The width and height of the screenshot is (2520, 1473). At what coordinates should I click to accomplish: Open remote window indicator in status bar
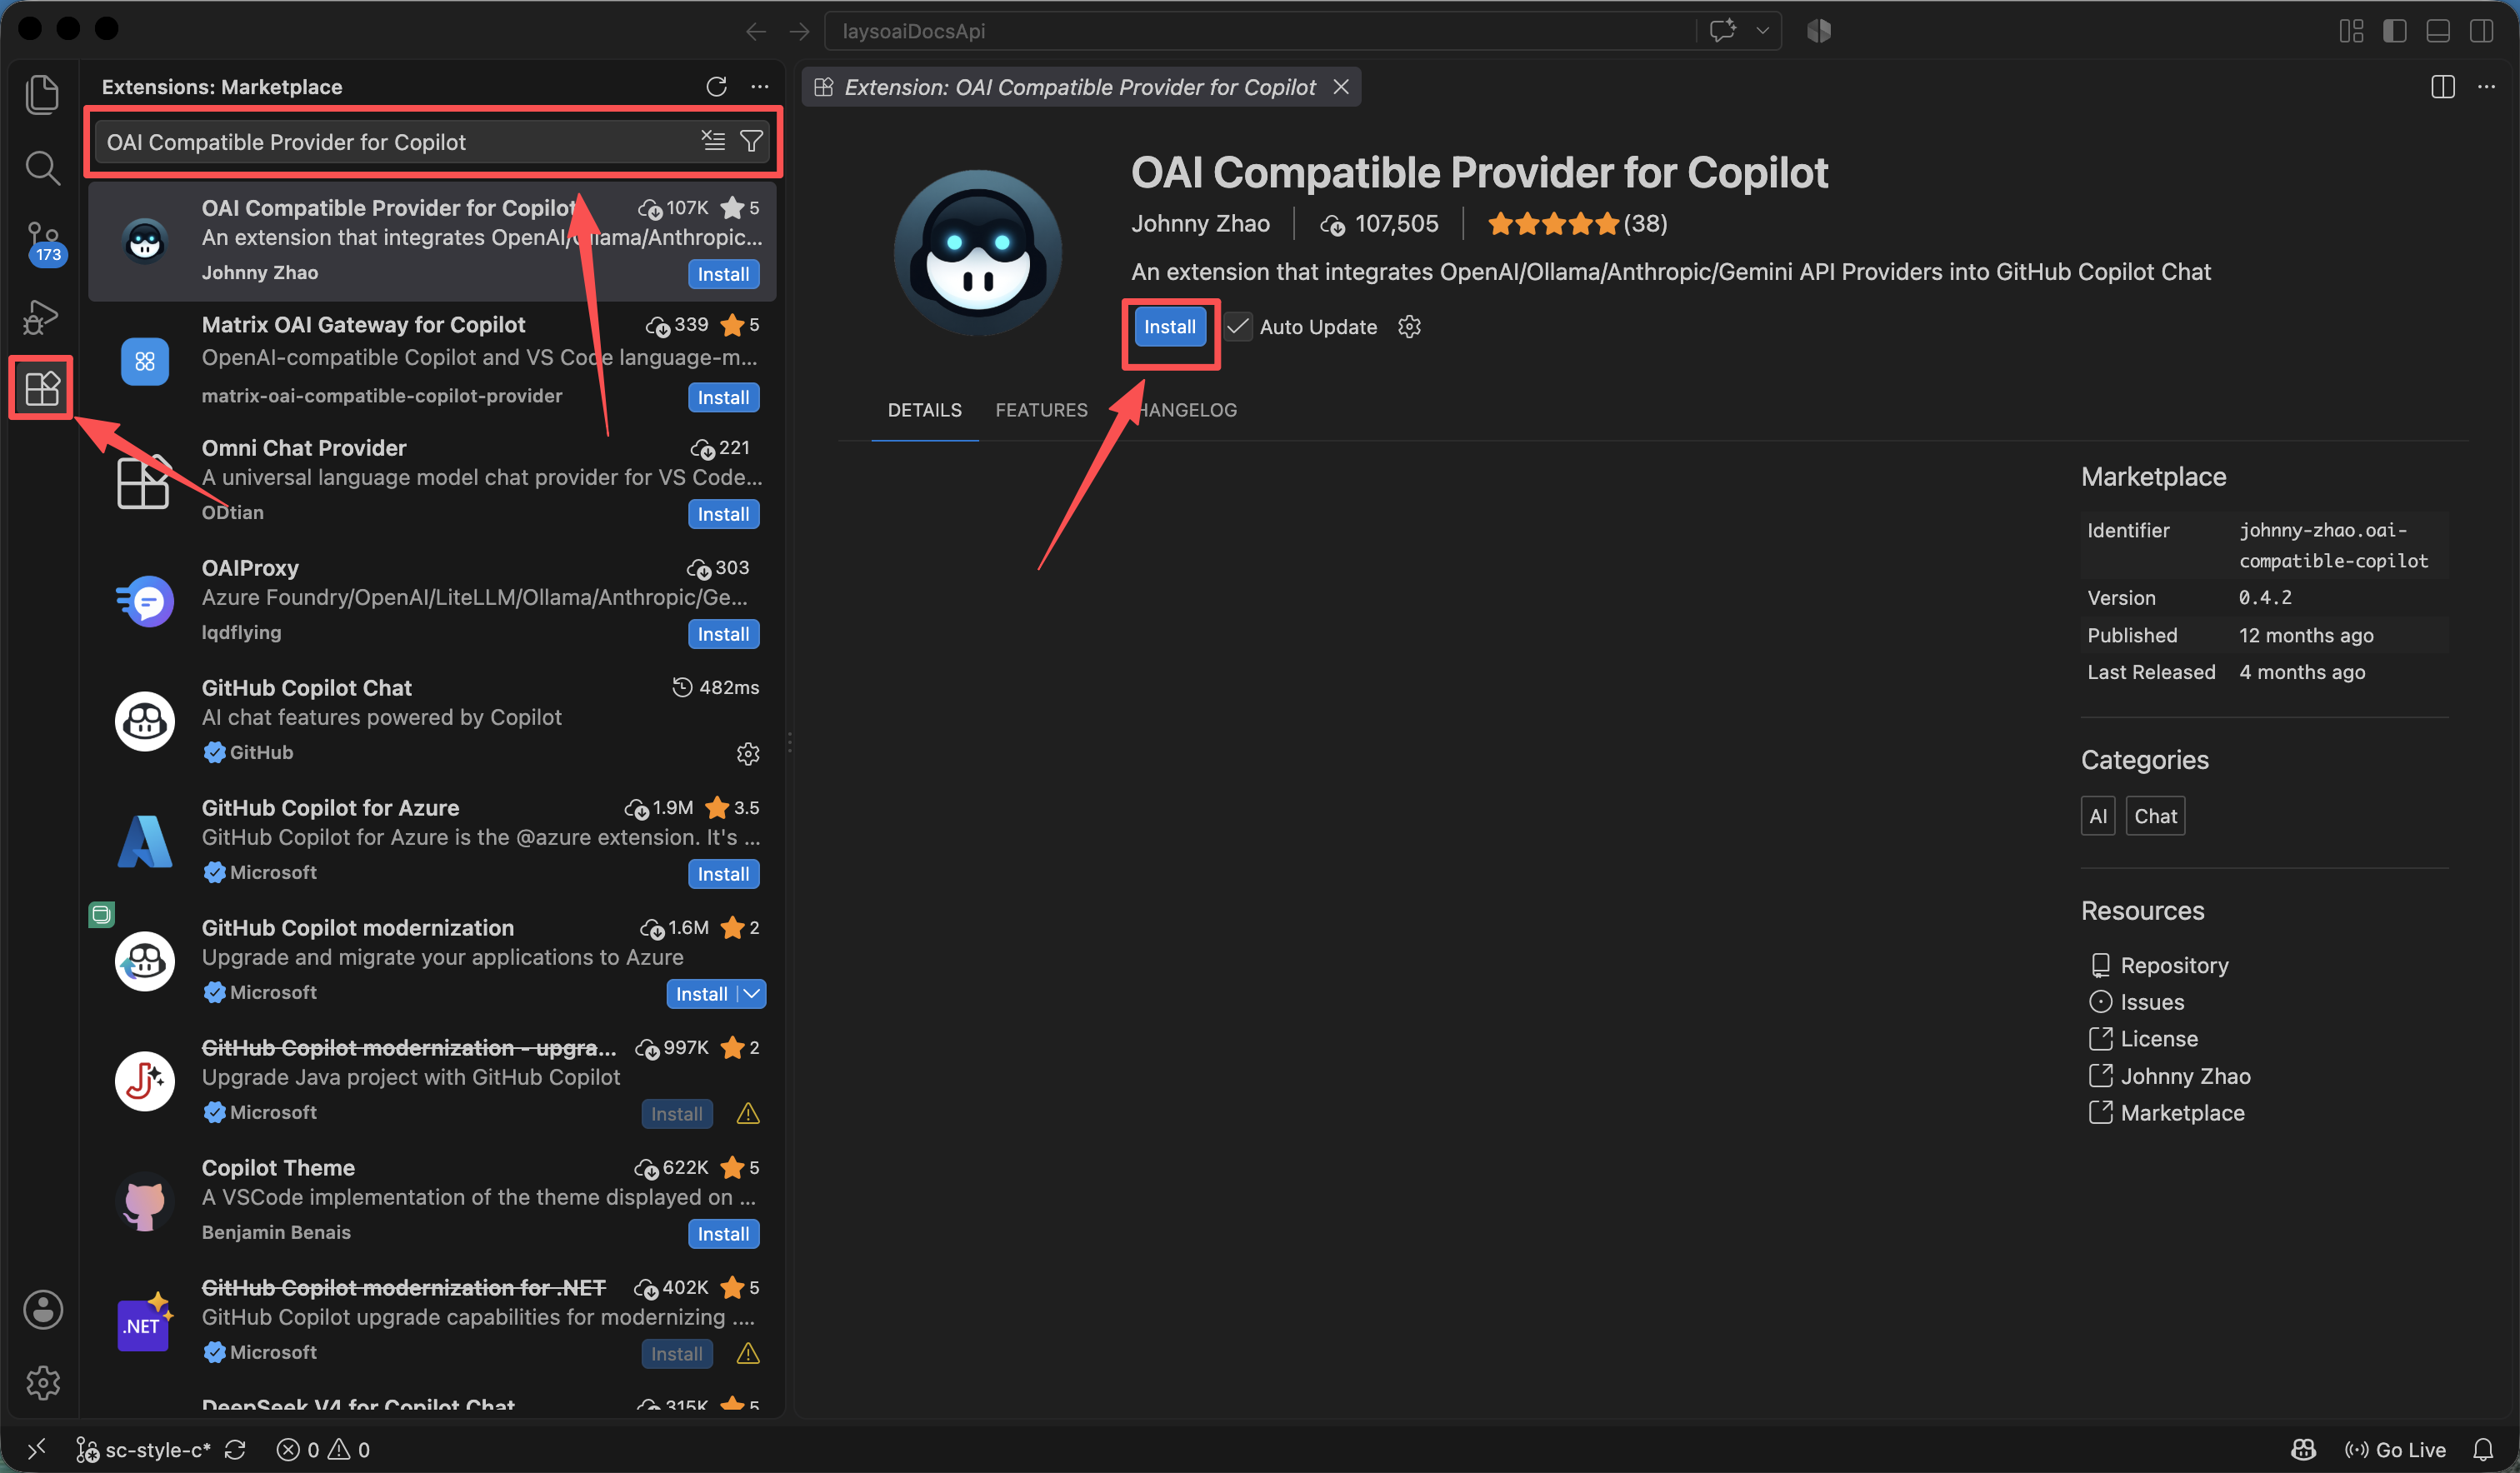click(x=36, y=1449)
